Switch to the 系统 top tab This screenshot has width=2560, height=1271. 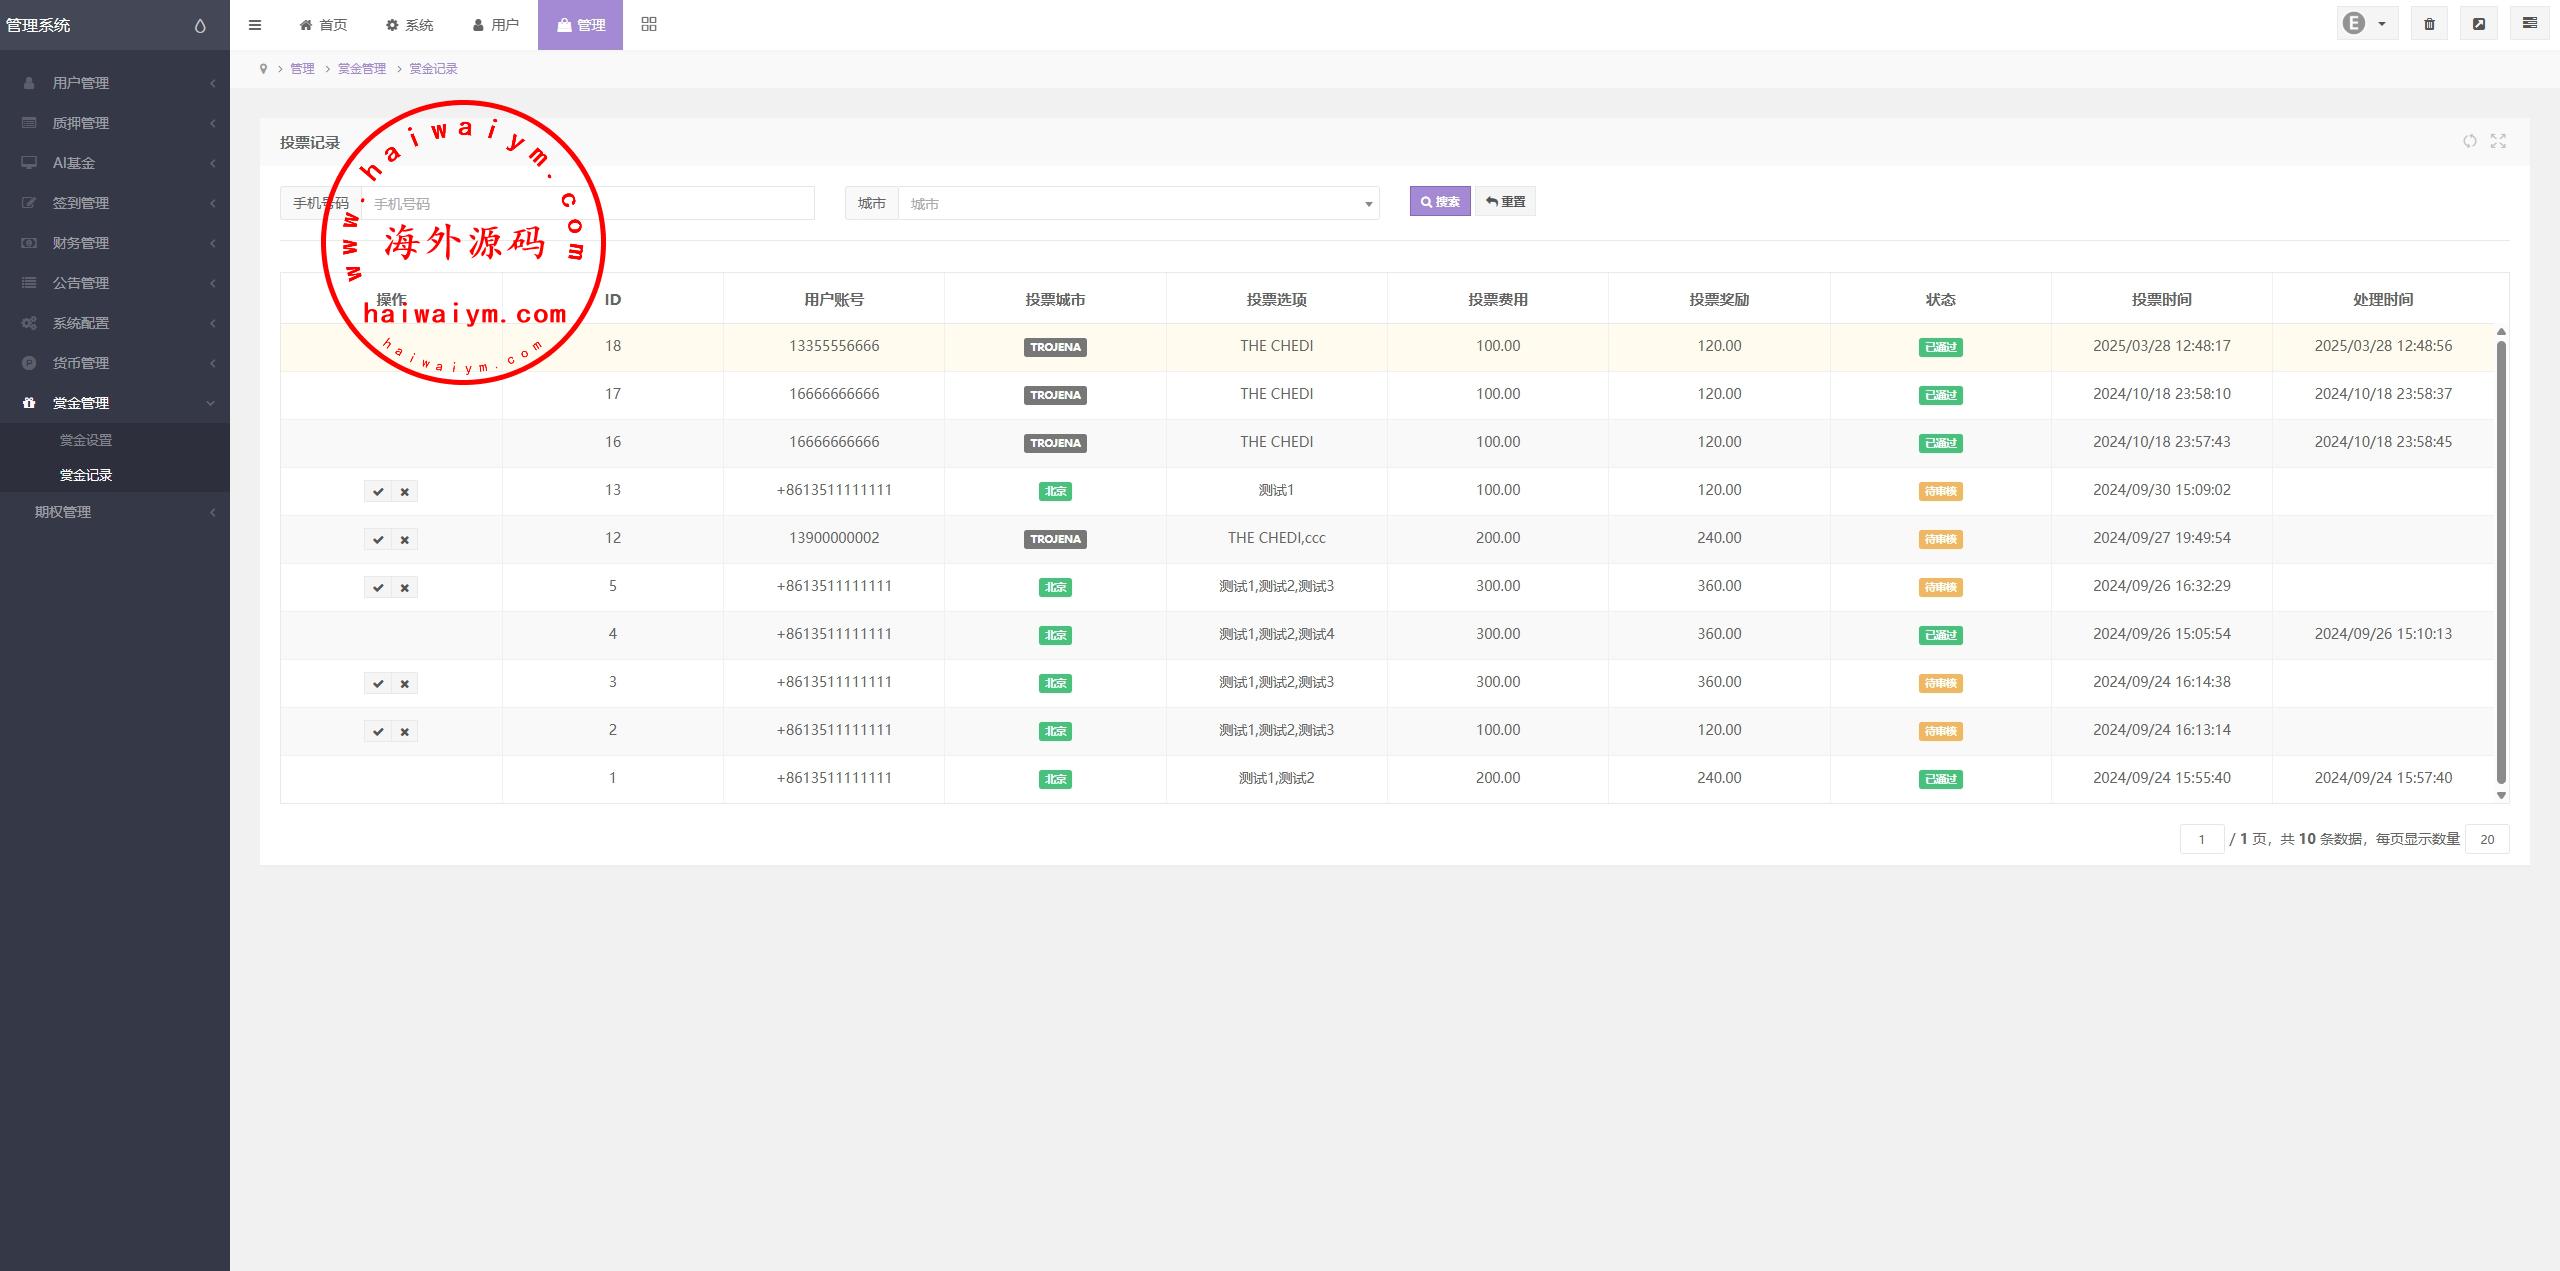410,25
